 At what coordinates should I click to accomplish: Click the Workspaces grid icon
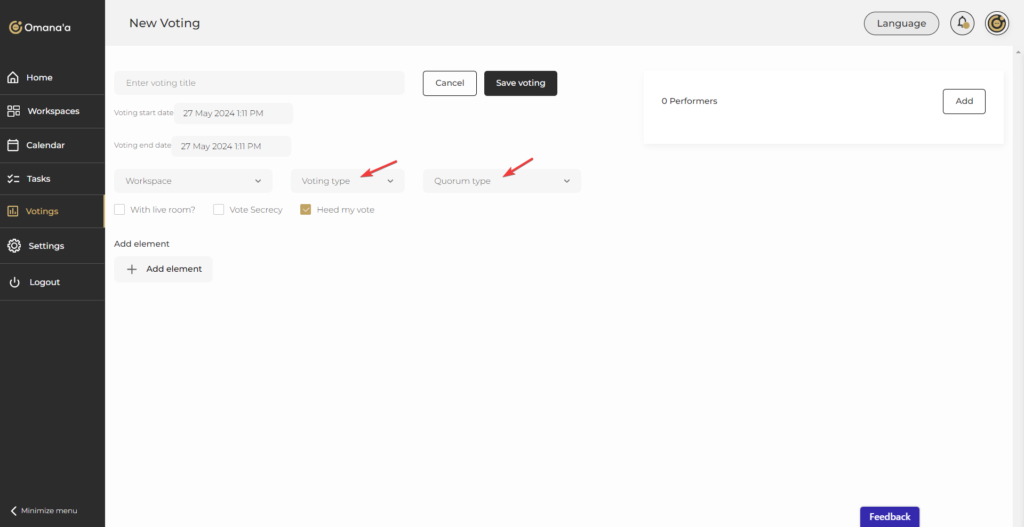(13, 111)
